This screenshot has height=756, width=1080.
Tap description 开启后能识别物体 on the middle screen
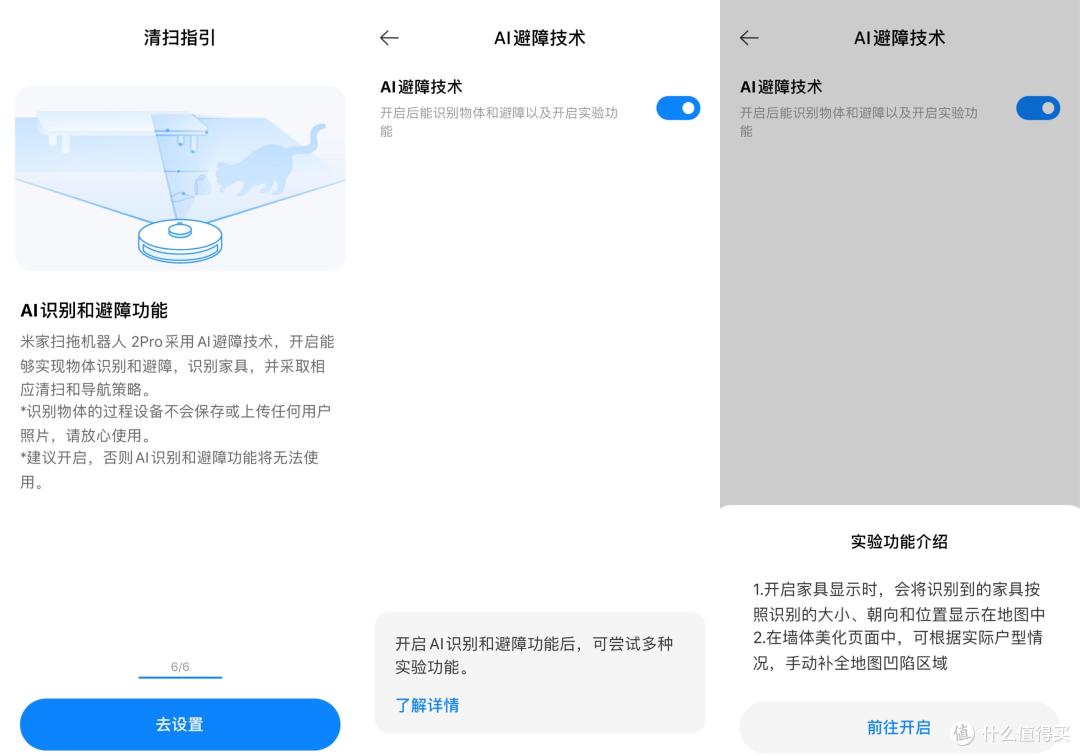pyautogui.click(x=499, y=121)
